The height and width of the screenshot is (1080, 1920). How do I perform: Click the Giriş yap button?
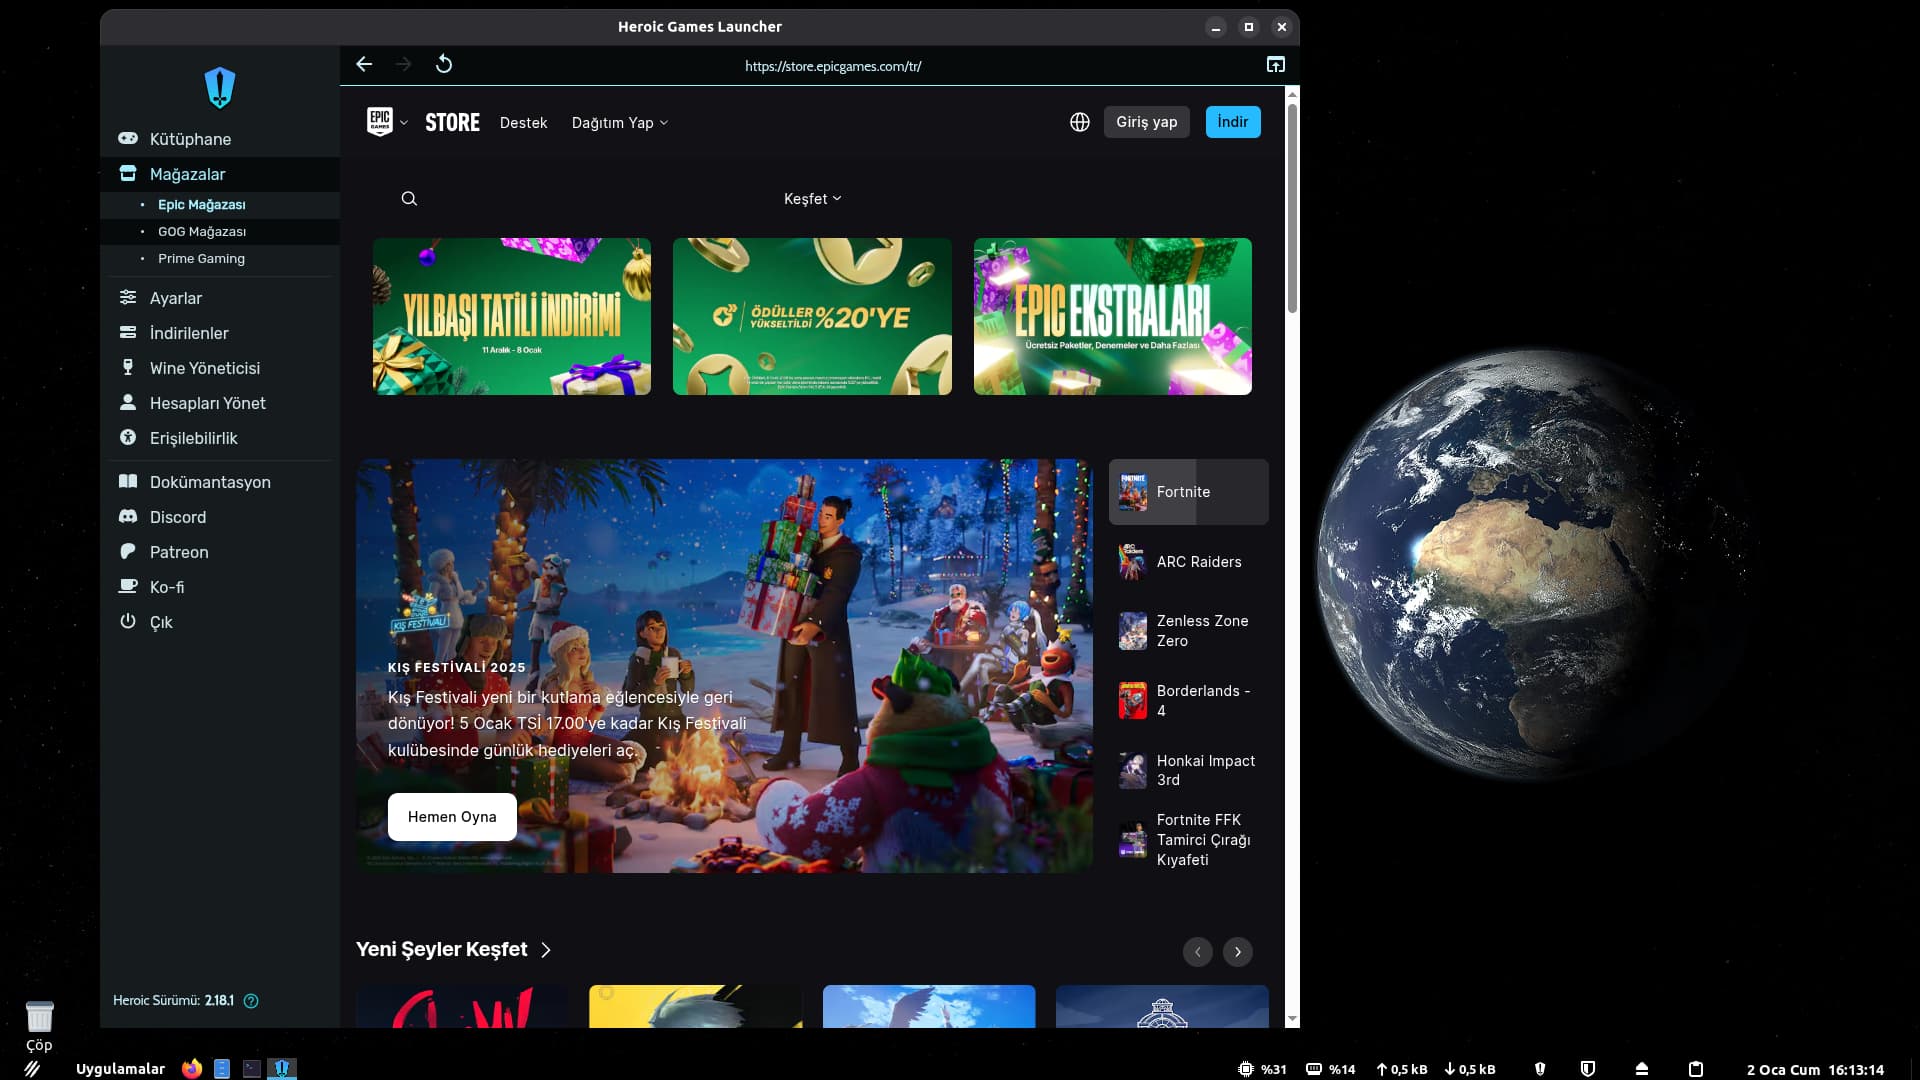1146,122
